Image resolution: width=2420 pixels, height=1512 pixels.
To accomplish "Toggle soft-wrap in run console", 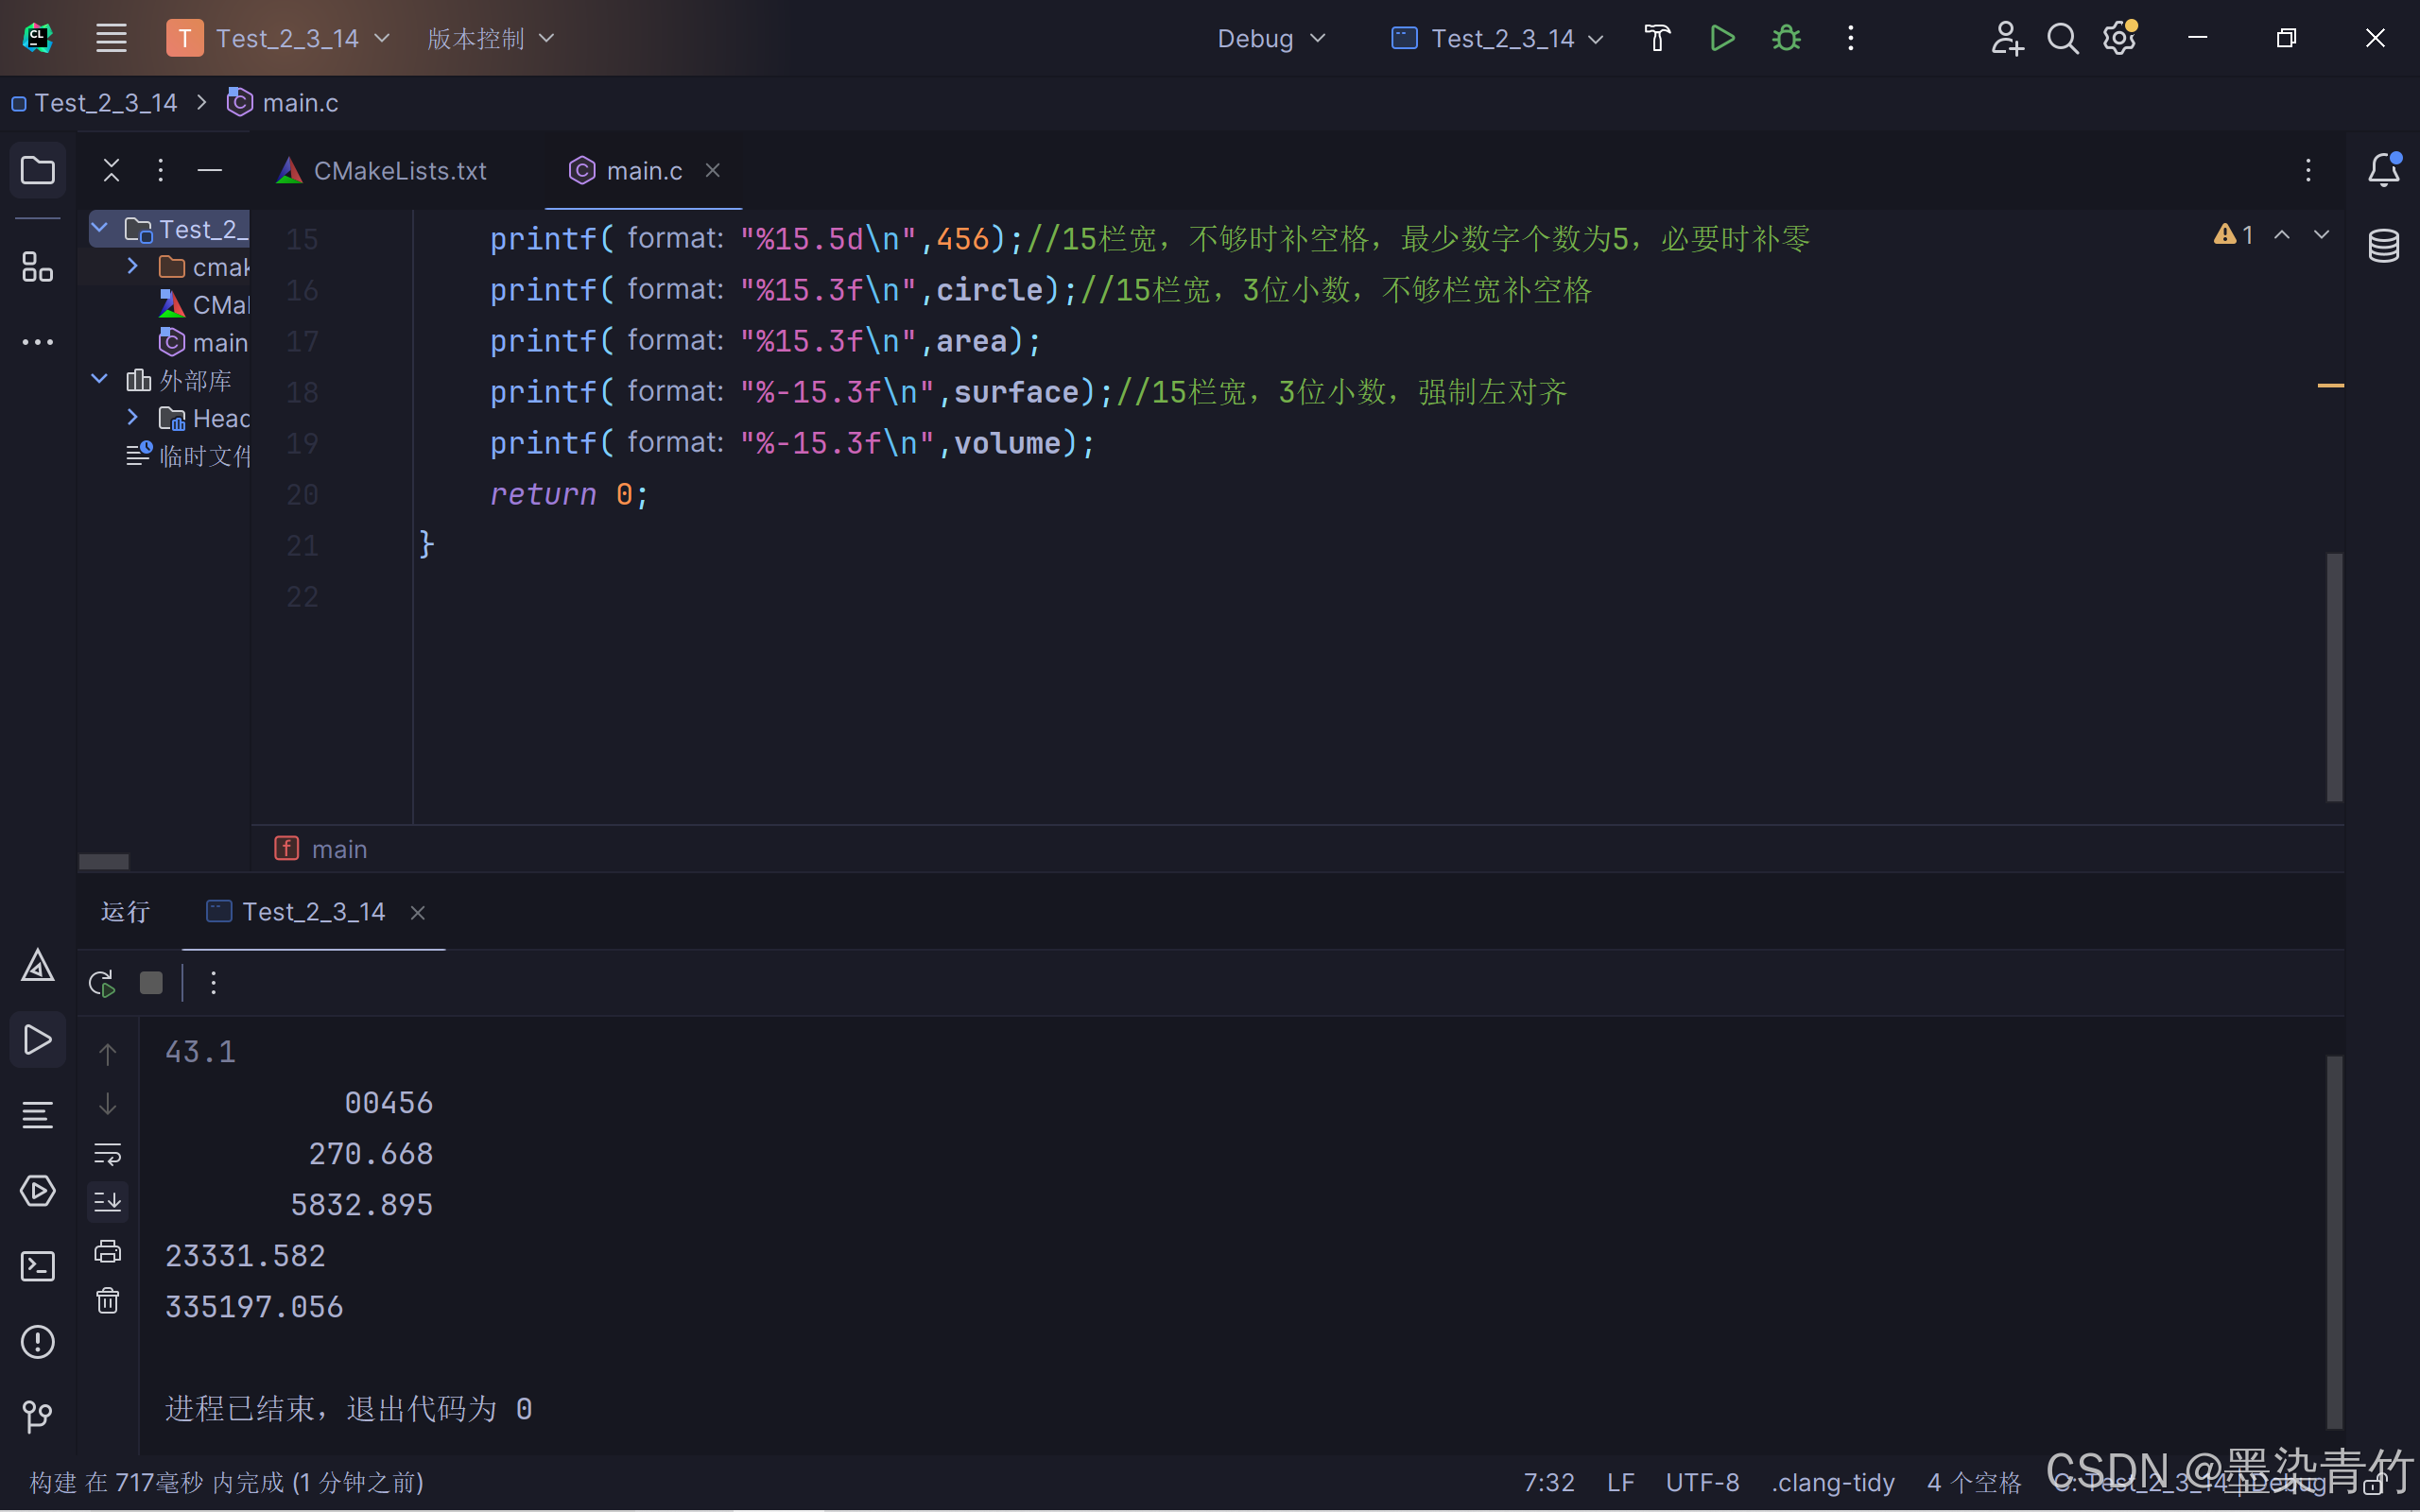I will [x=107, y=1153].
